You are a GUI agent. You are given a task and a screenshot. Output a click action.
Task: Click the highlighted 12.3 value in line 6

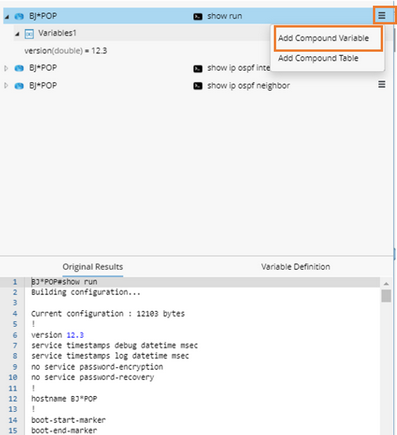75,335
